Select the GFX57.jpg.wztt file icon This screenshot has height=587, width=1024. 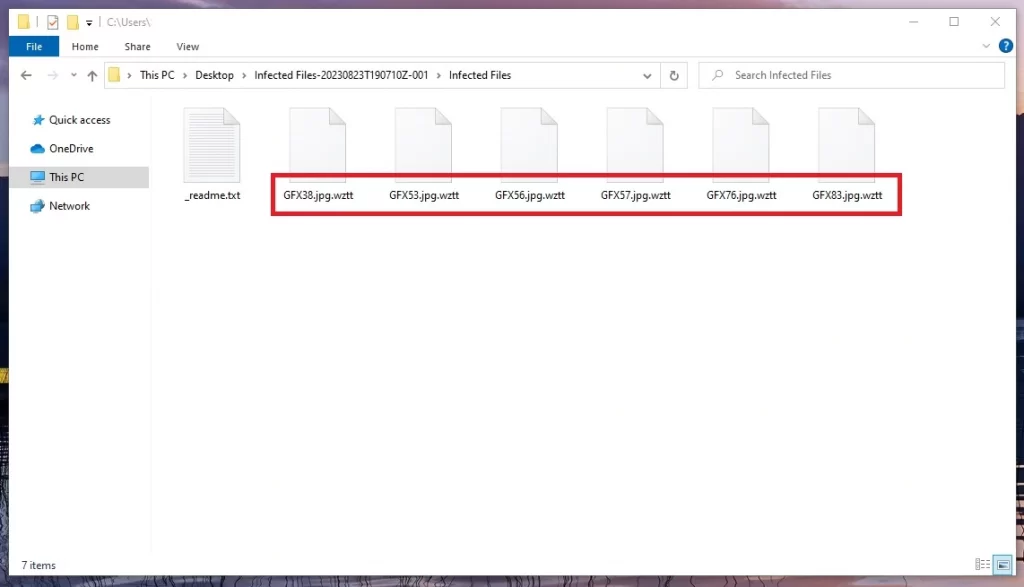click(x=635, y=145)
